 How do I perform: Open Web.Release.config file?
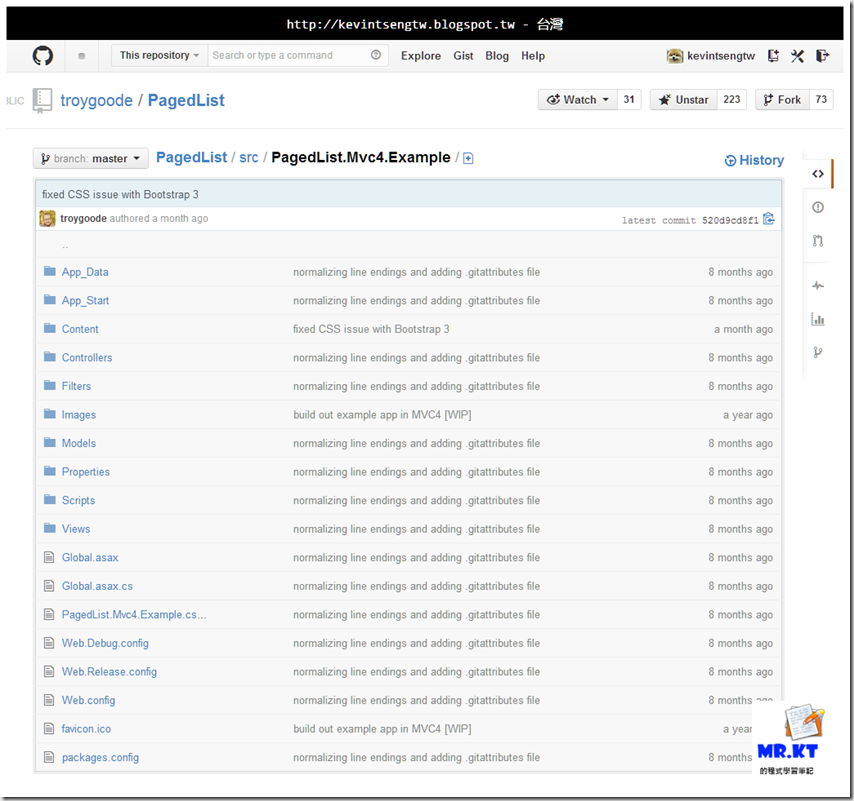pyautogui.click(x=109, y=671)
